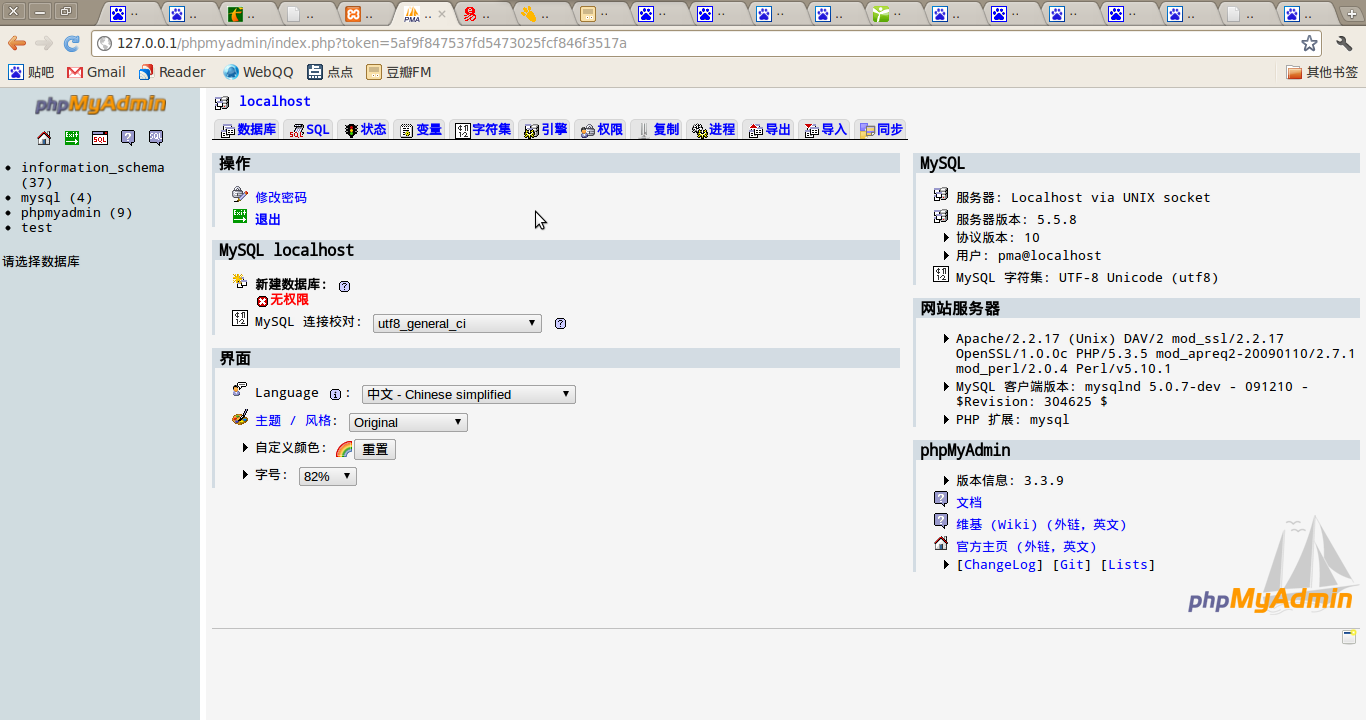Expand the 用户: pma@localhost triangle
Screen dimensions: 1366x720
947,255
